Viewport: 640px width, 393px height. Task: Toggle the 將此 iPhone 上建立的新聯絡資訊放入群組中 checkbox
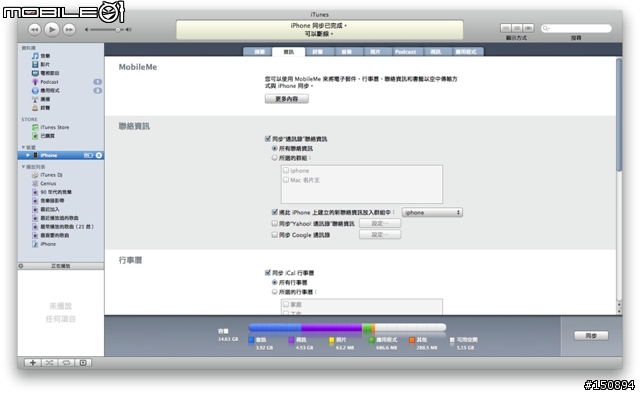275,212
